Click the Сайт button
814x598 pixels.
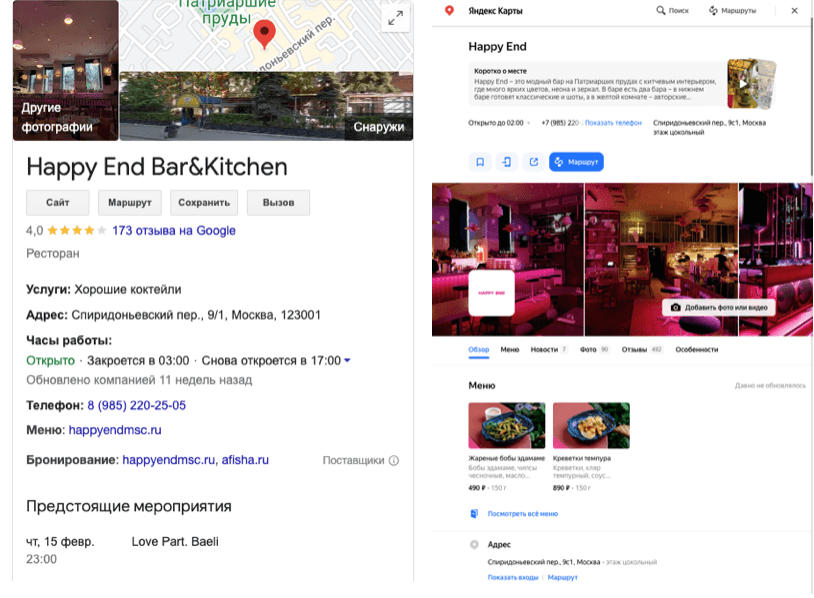(x=58, y=202)
